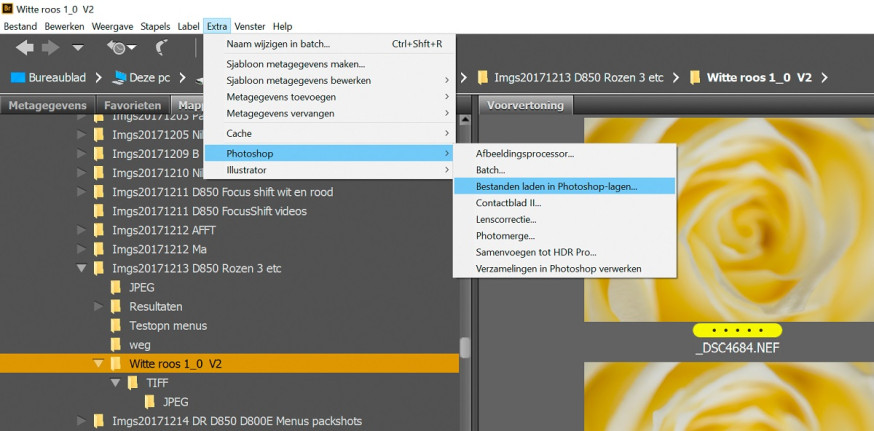This screenshot has width=874, height=431.
Task: Select the weg folder
Action: [x=140, y=345]
